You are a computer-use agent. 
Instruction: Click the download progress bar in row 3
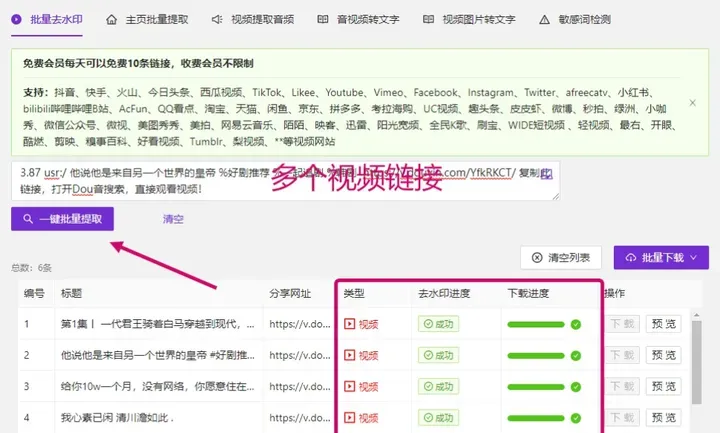click(x=536, y=387)
